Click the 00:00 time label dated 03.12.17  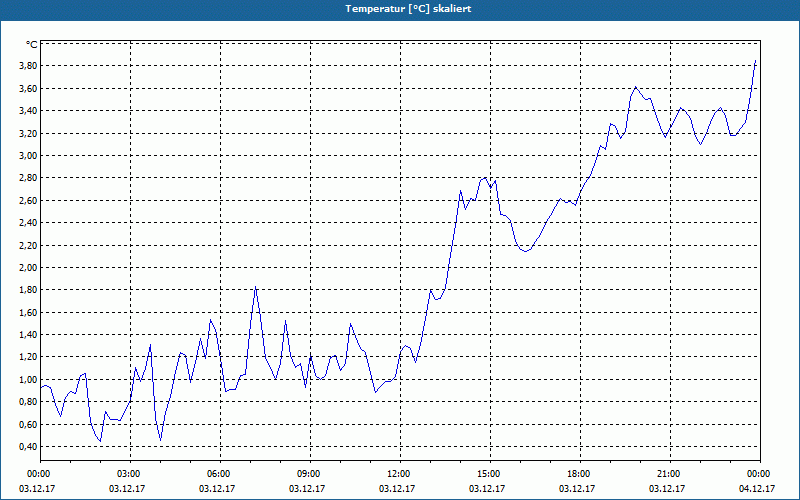click(40, 474)
